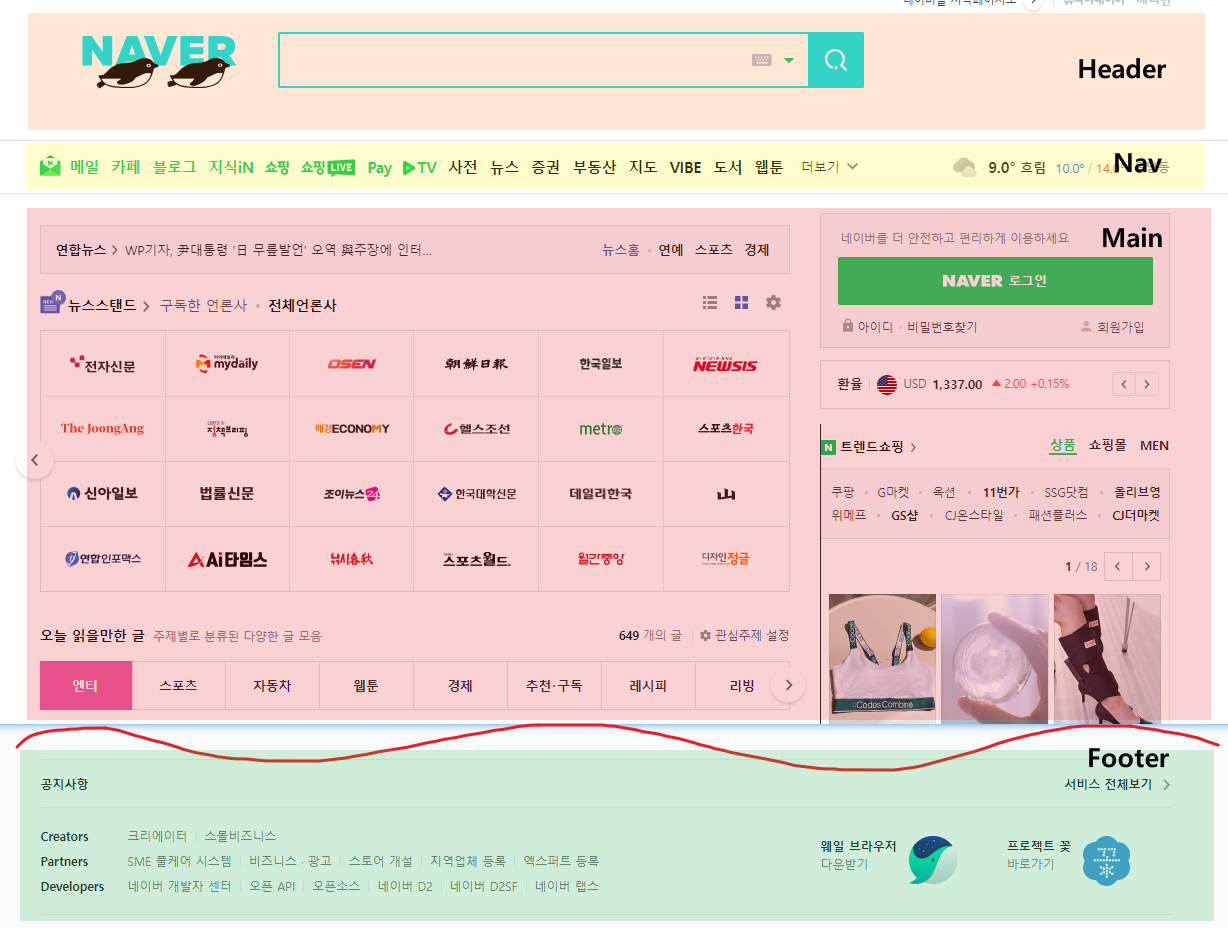Image resolution: width=1228 pixels, height=928 pixels.
Task: Switch trend shopping to 쇼핑몰 tab
Action: (1108, 446)
